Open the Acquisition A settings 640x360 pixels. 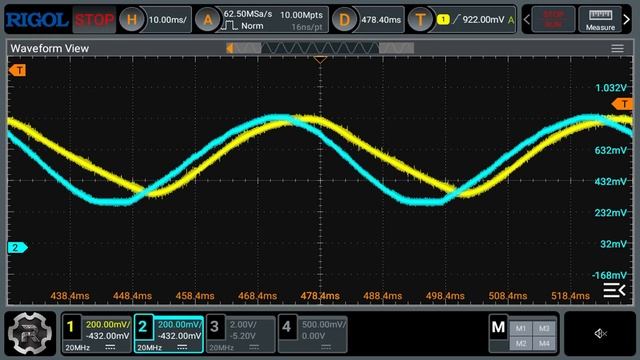[208, 20]
